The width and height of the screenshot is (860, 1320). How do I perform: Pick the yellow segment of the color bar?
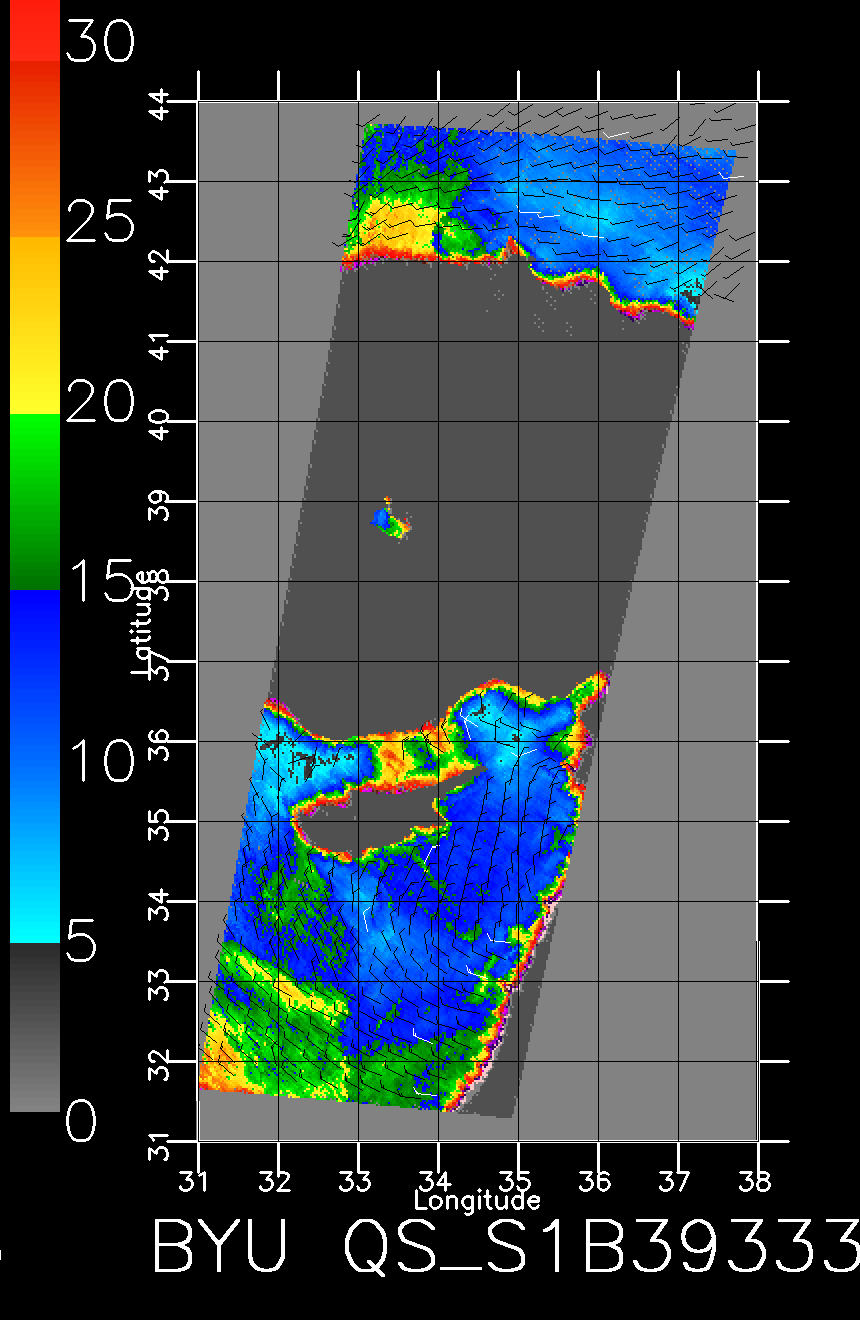tap(34, 326)
